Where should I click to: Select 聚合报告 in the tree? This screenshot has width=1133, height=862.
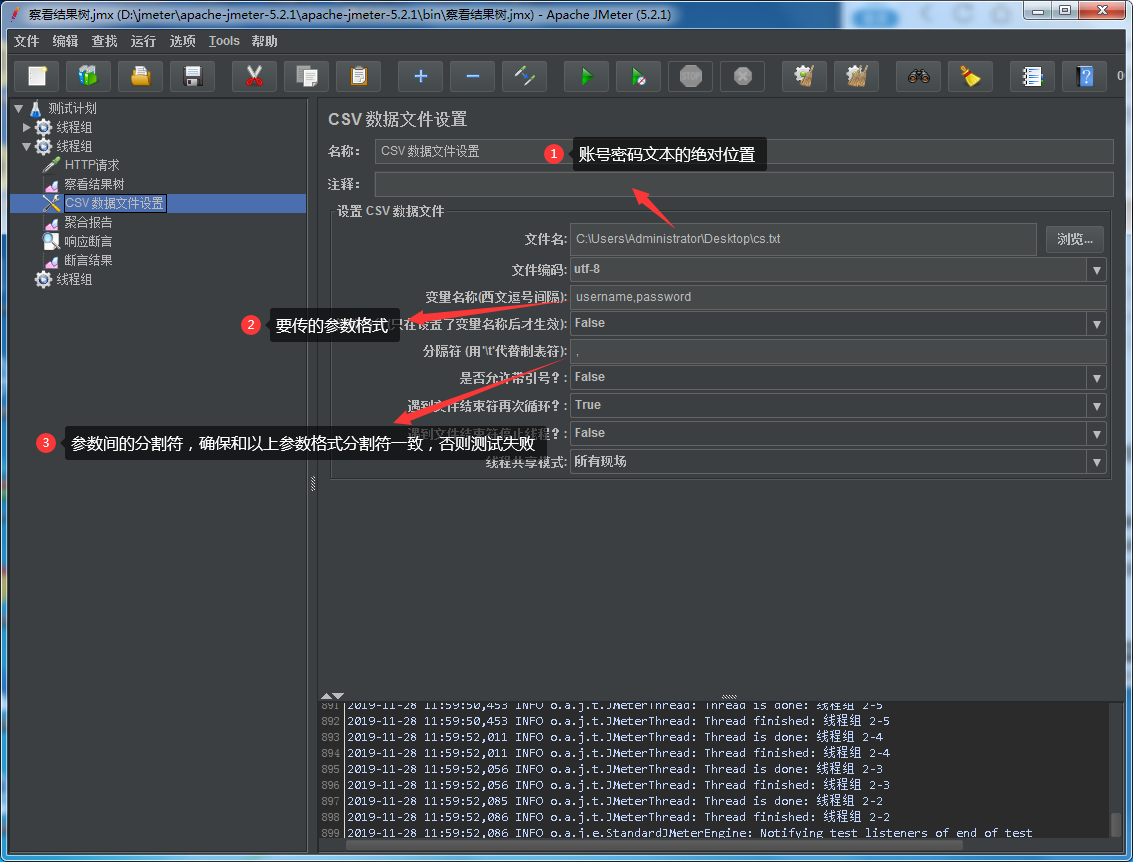coord(88,222)
